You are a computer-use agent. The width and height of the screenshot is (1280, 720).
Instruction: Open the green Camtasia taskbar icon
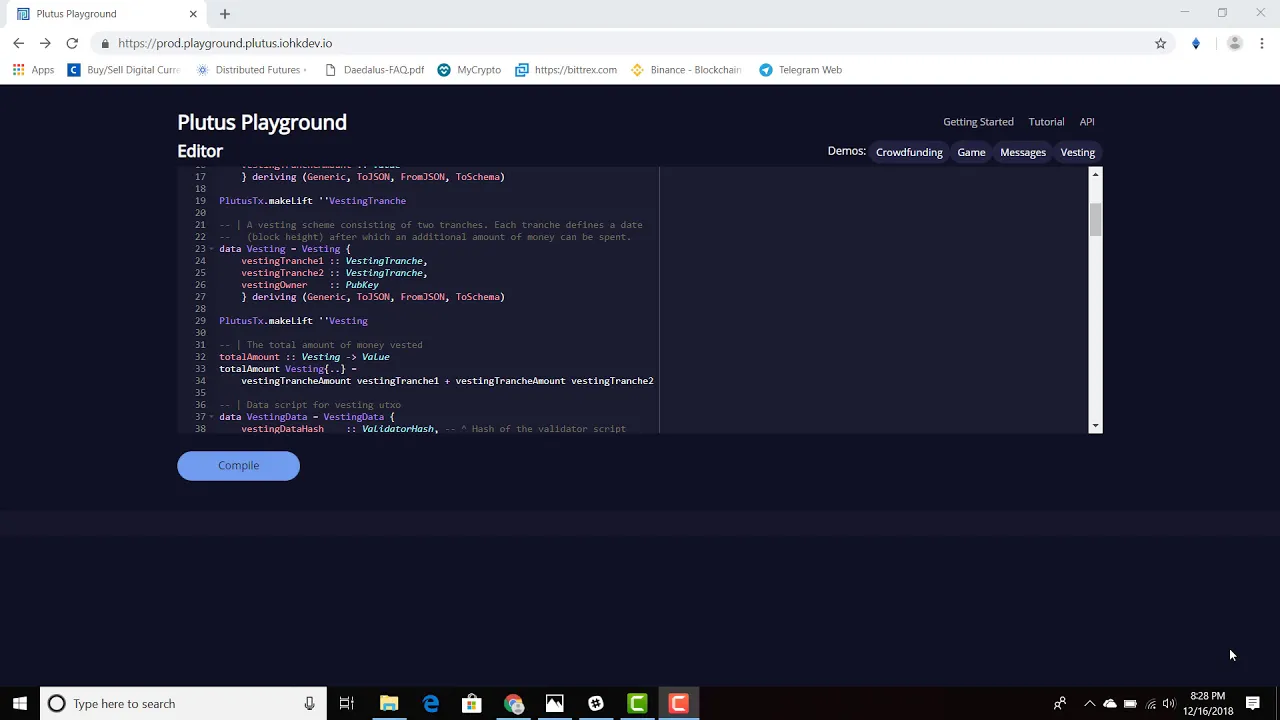pos(637,703)
